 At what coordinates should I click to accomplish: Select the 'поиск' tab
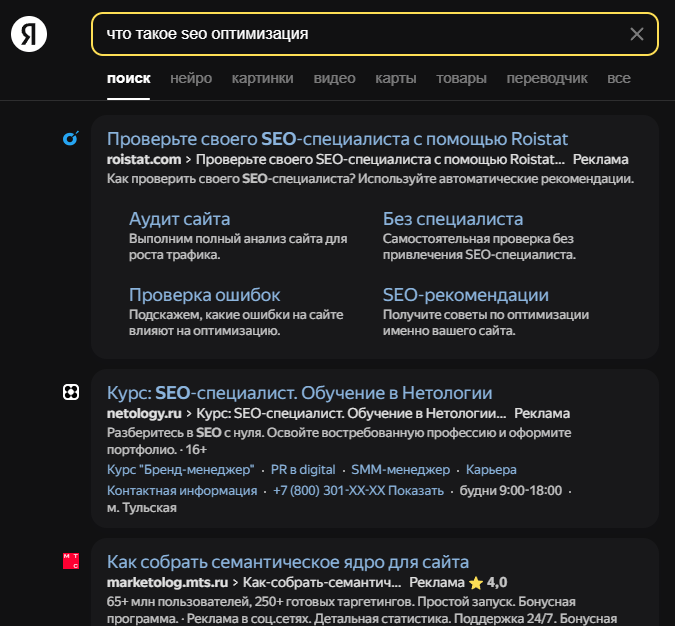click(128, 78)
